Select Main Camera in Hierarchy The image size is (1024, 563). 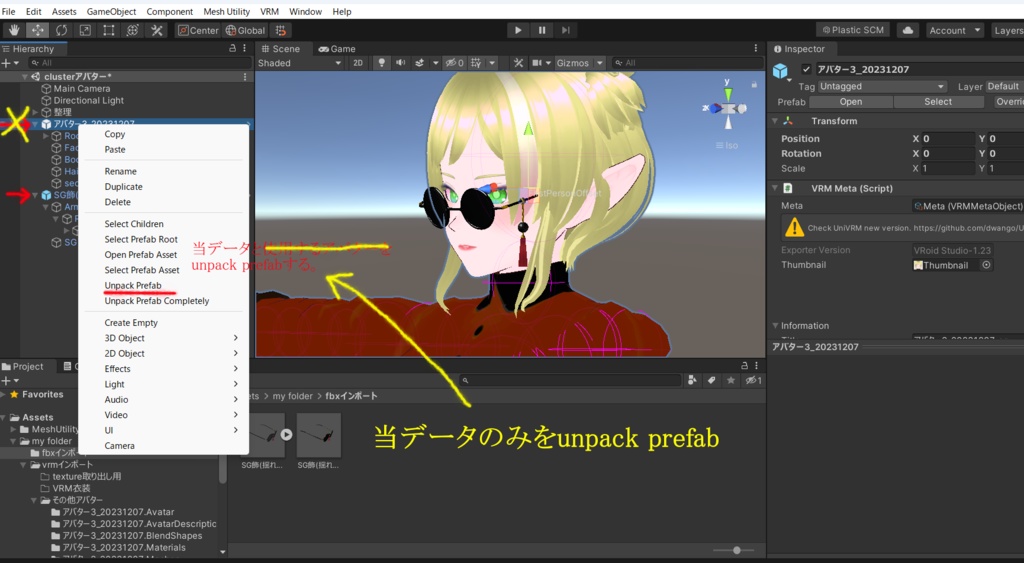point(82,89)
